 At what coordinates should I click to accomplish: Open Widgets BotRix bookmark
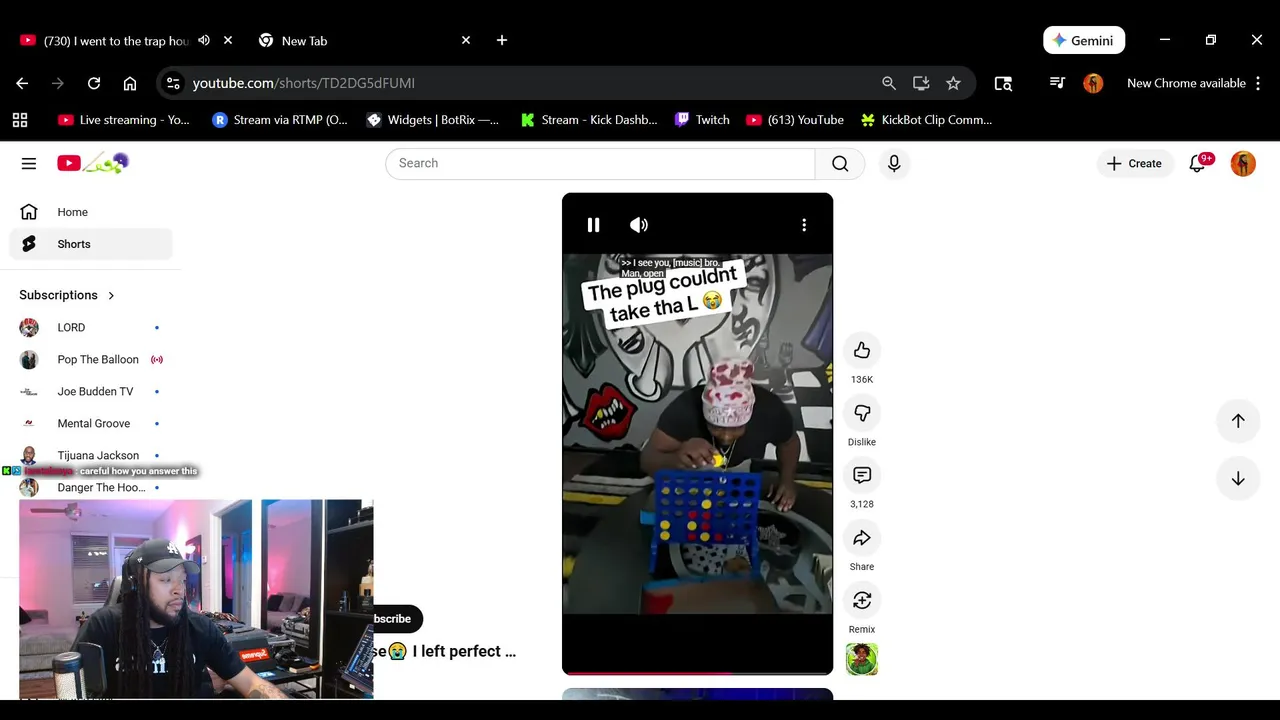[x=433, y=120]
